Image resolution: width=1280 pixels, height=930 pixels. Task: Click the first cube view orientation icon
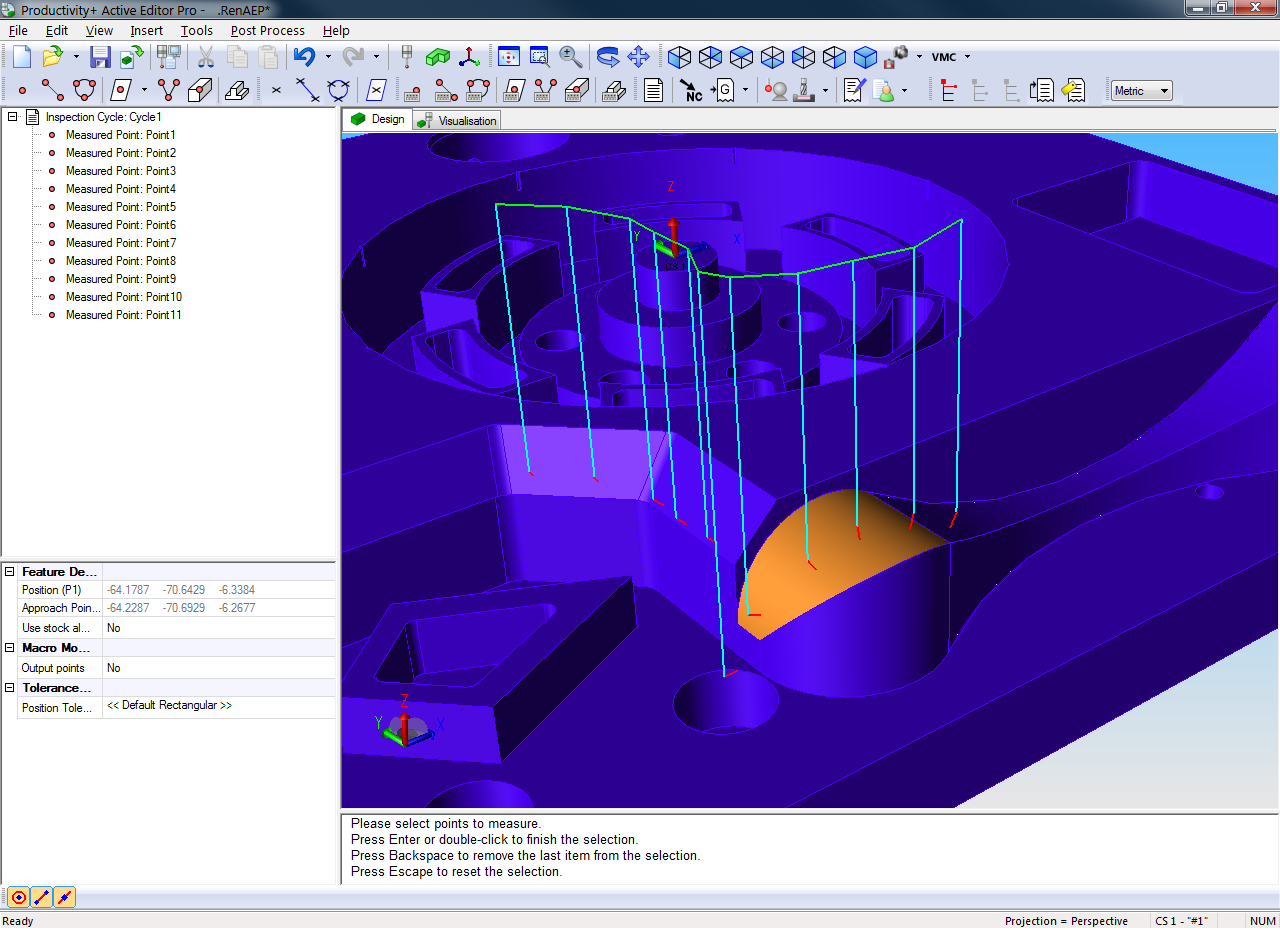(x=680, y=57)
